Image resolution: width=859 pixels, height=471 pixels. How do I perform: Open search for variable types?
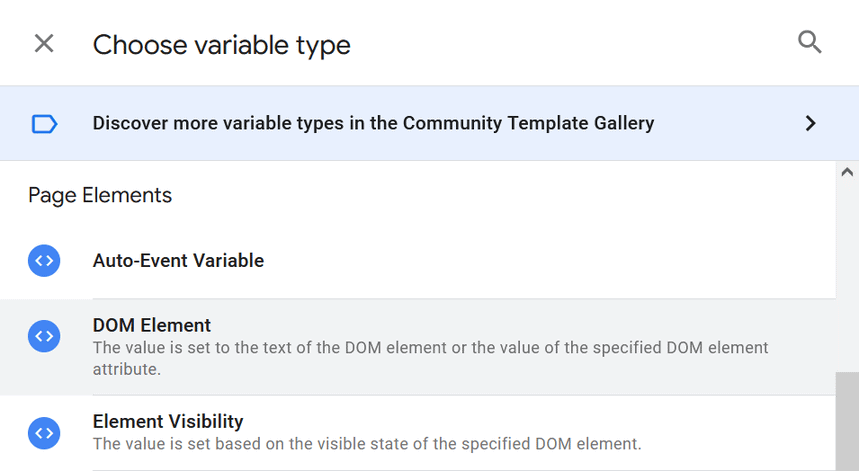(x=809, y=42)
